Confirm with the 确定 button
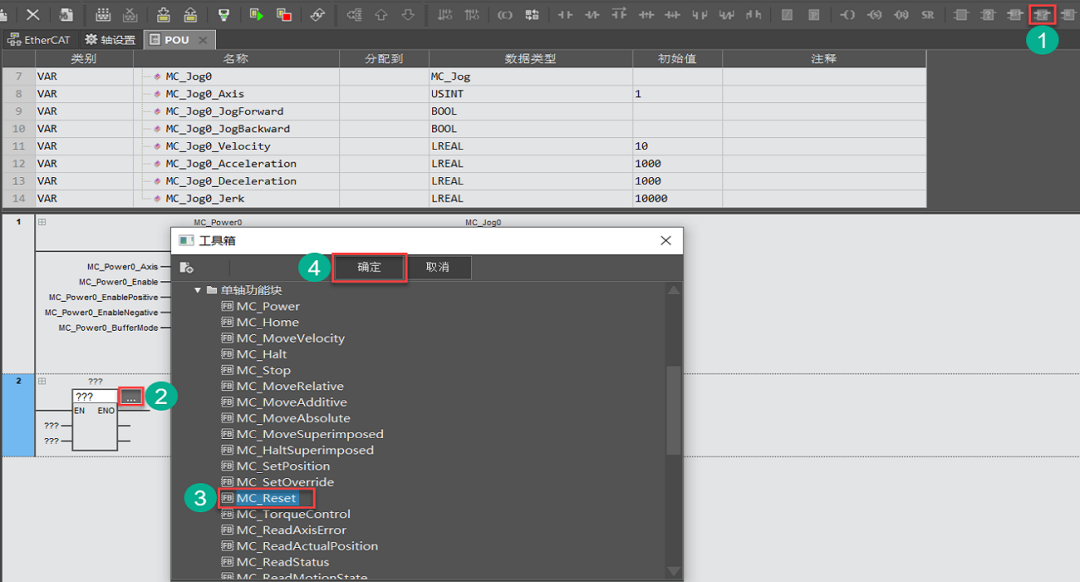The width and height of the screenshot is (1080, 582). click(x=369, y=267)
